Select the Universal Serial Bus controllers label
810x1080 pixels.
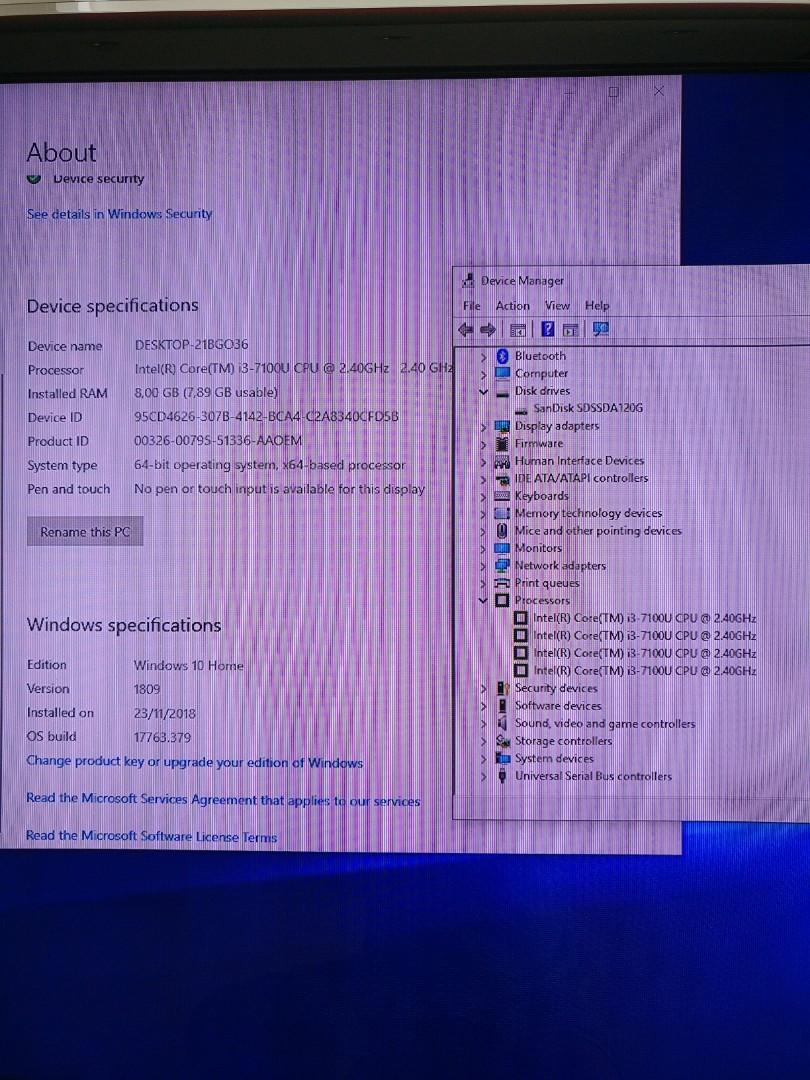(x=593, y=776)
